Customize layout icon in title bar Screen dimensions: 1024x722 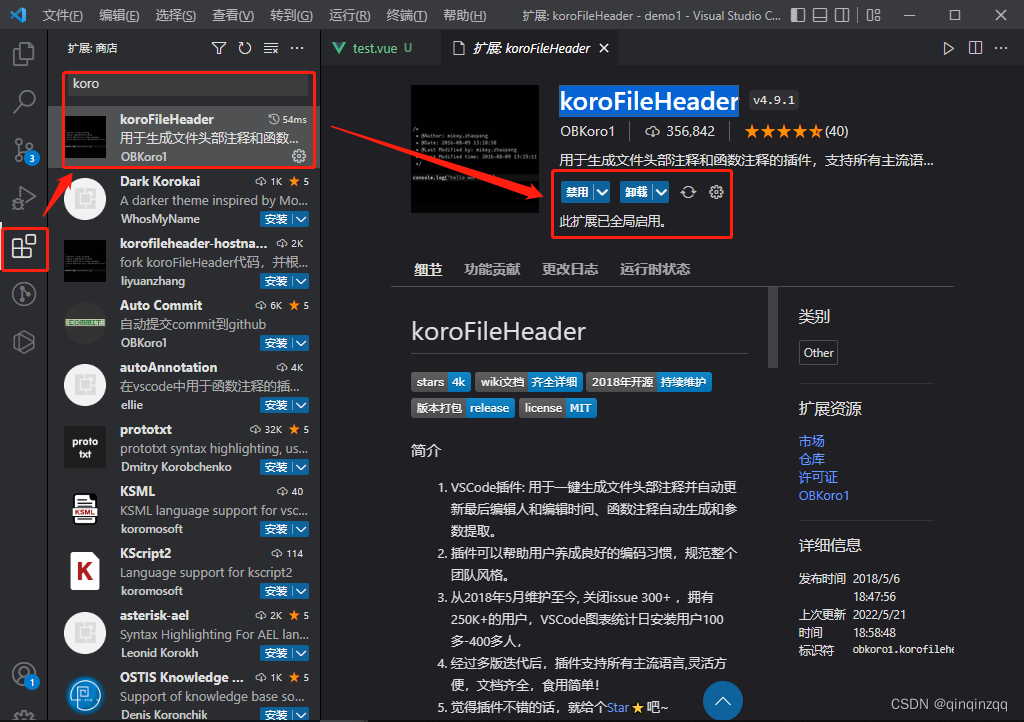pyautogui.click(x=874, y=15)
